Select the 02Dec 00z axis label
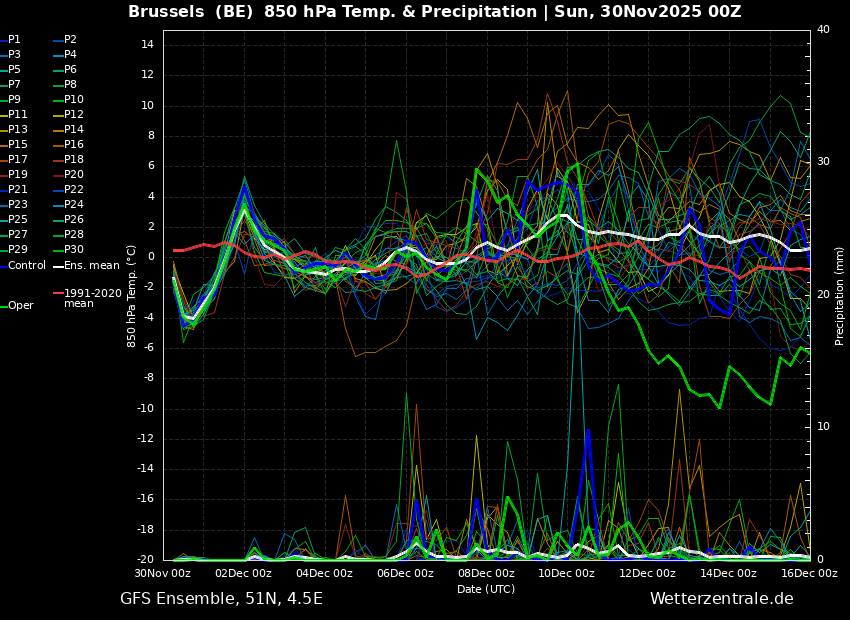The height and width of the screenshot is (620, 850). pyautogui.click(x=243, y=574)
